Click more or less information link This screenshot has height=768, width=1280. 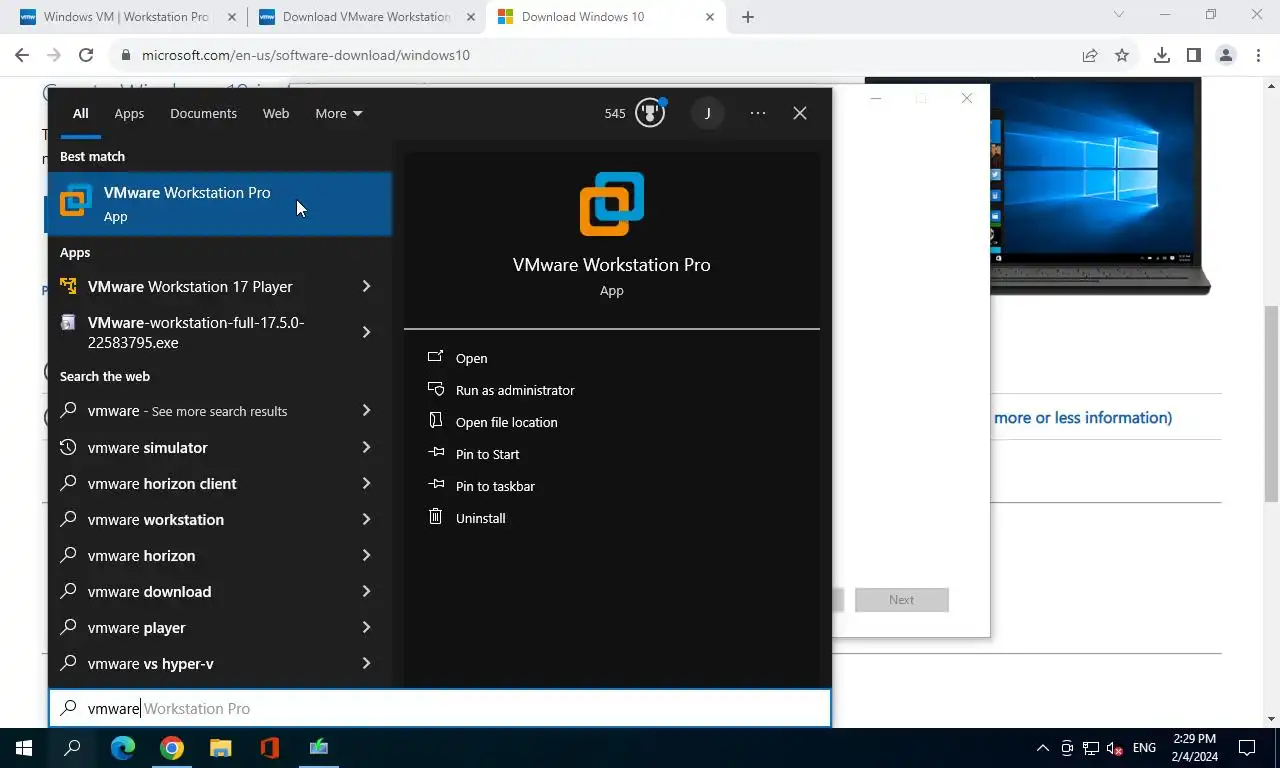(1083, 417)
